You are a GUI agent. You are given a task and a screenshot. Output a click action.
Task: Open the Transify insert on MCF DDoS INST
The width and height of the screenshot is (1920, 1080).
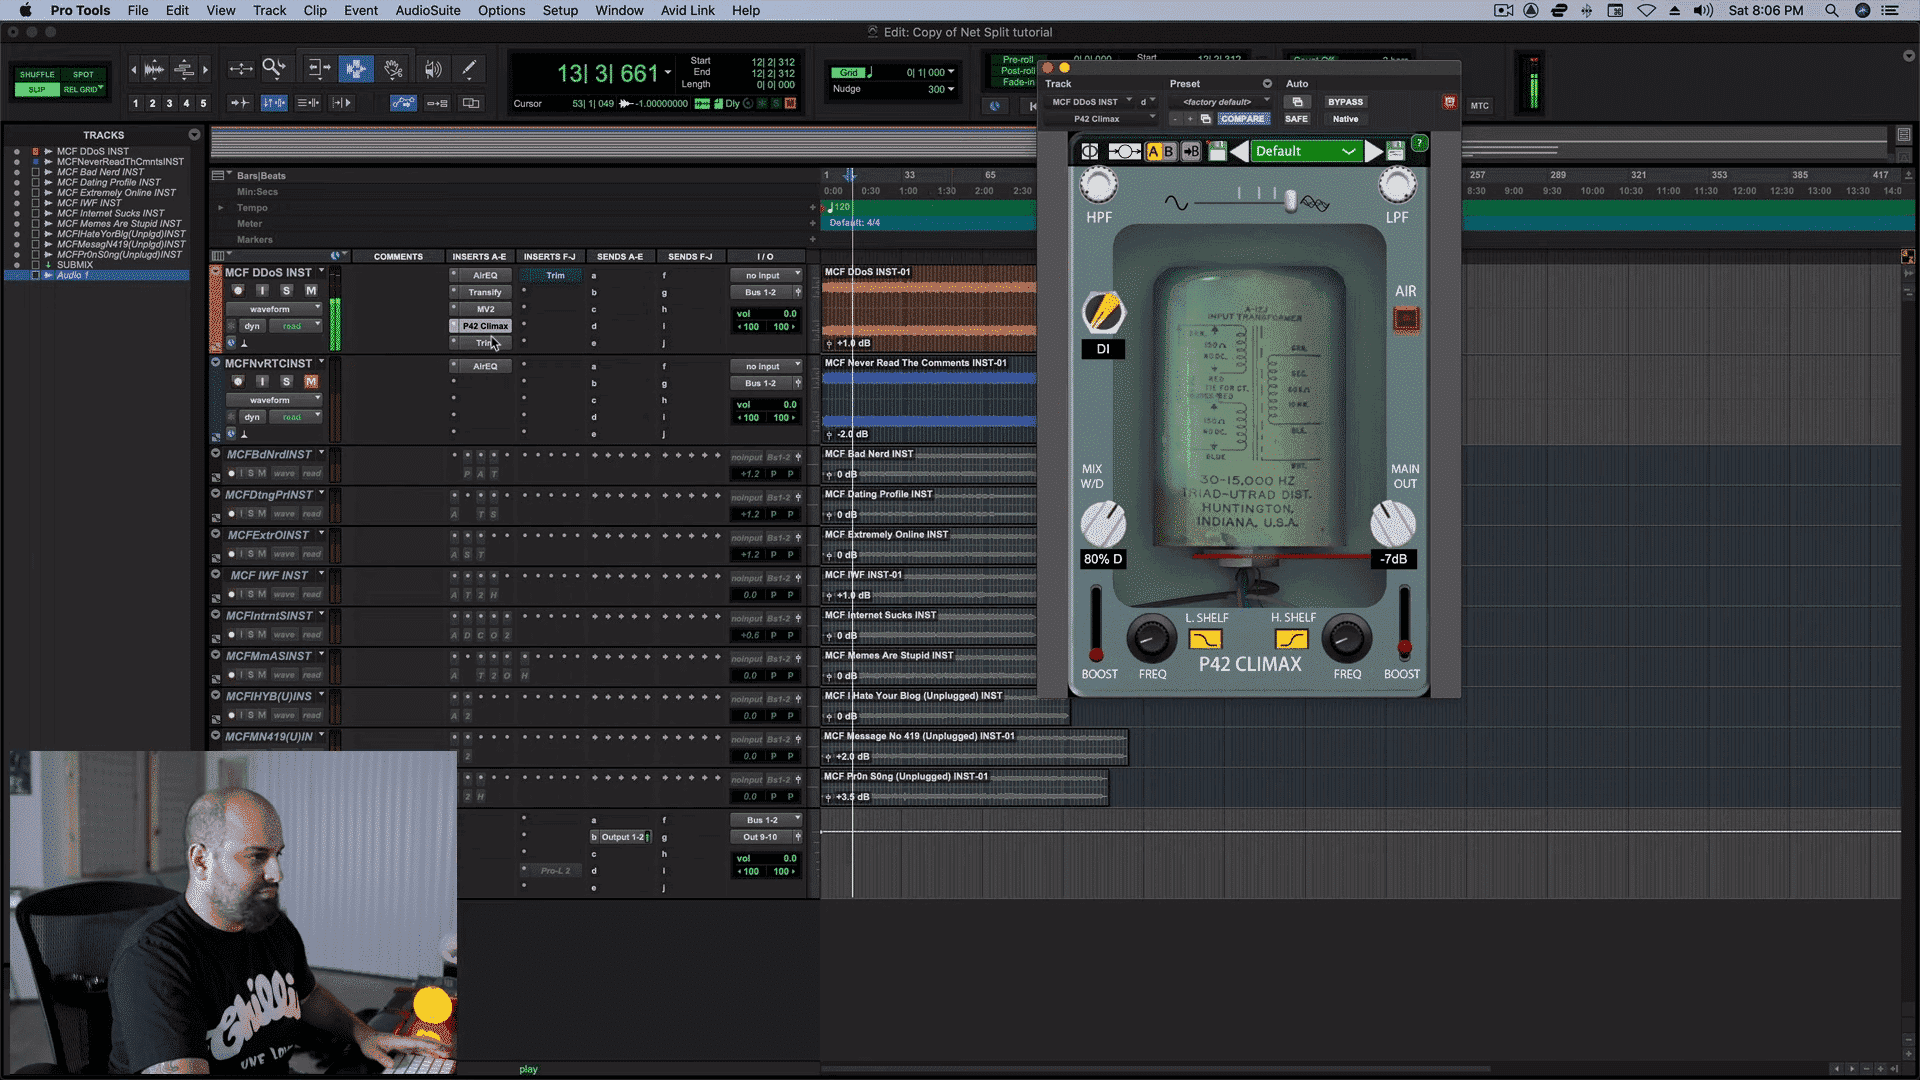coord(485,292)
